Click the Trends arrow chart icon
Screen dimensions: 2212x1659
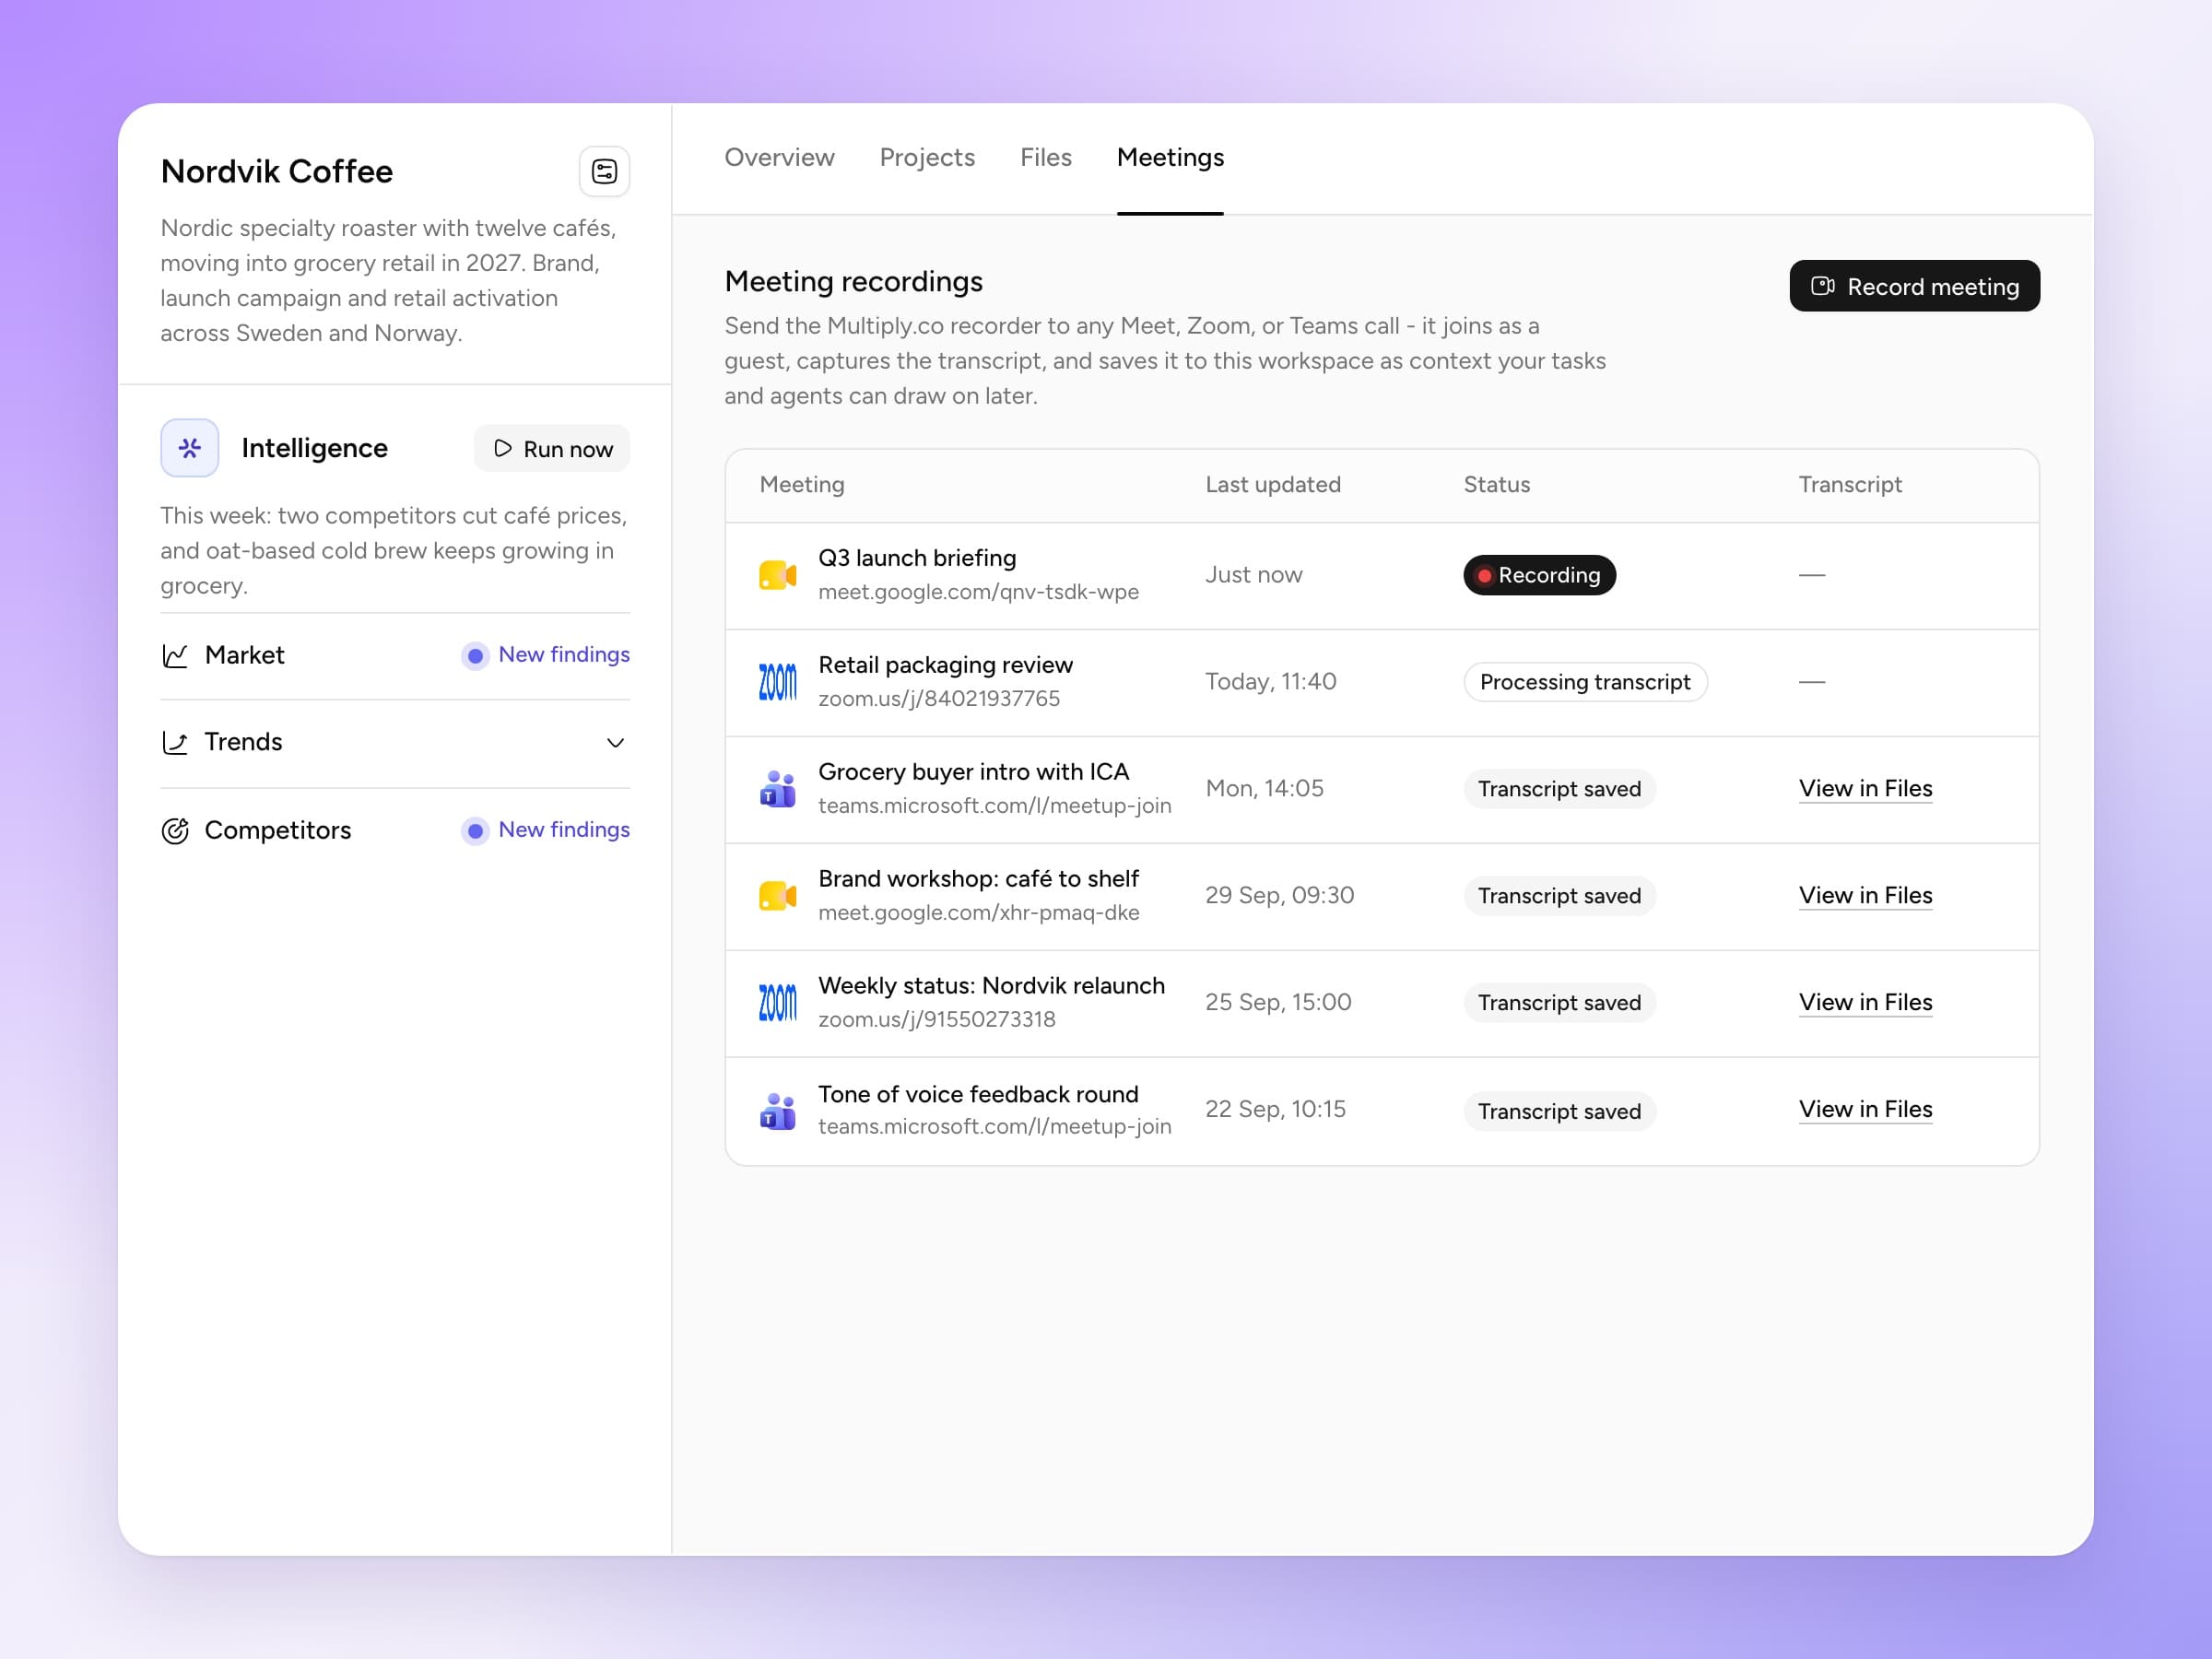pyautogui.click(x=175, y=742)
